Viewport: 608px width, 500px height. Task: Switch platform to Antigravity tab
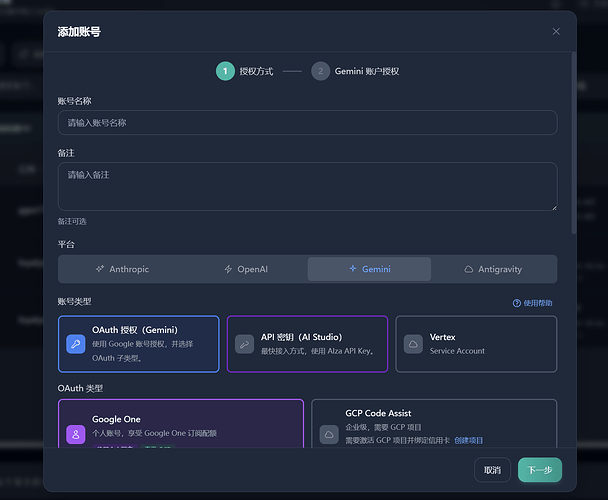(x=493, y=269)
